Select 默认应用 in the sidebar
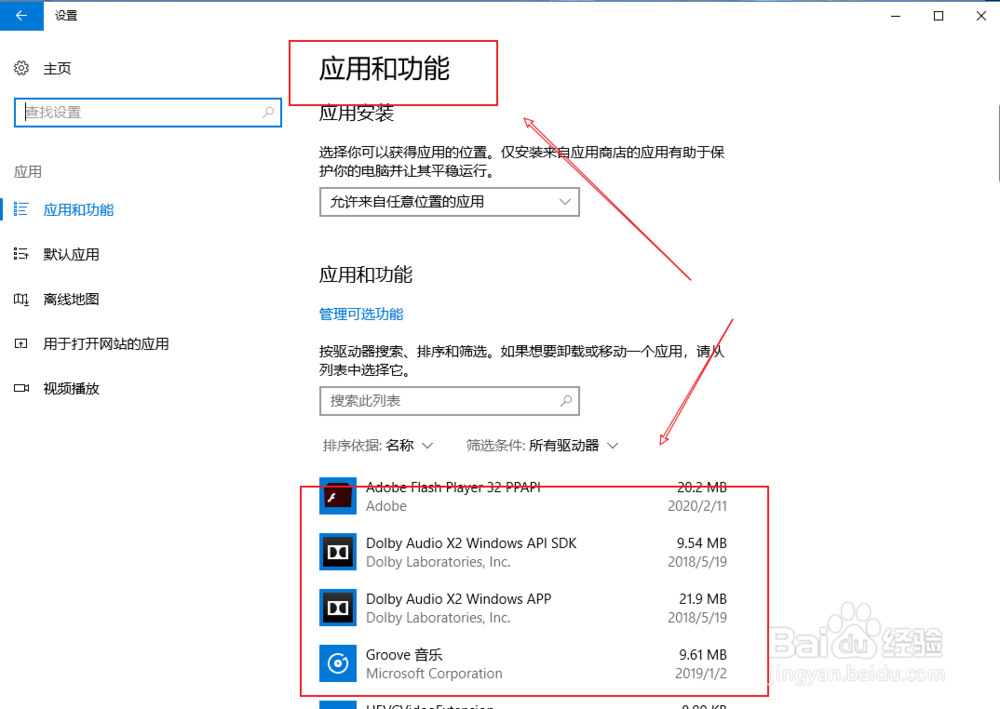The height and width of the screenshot is (709, 1000). point(71,254)
